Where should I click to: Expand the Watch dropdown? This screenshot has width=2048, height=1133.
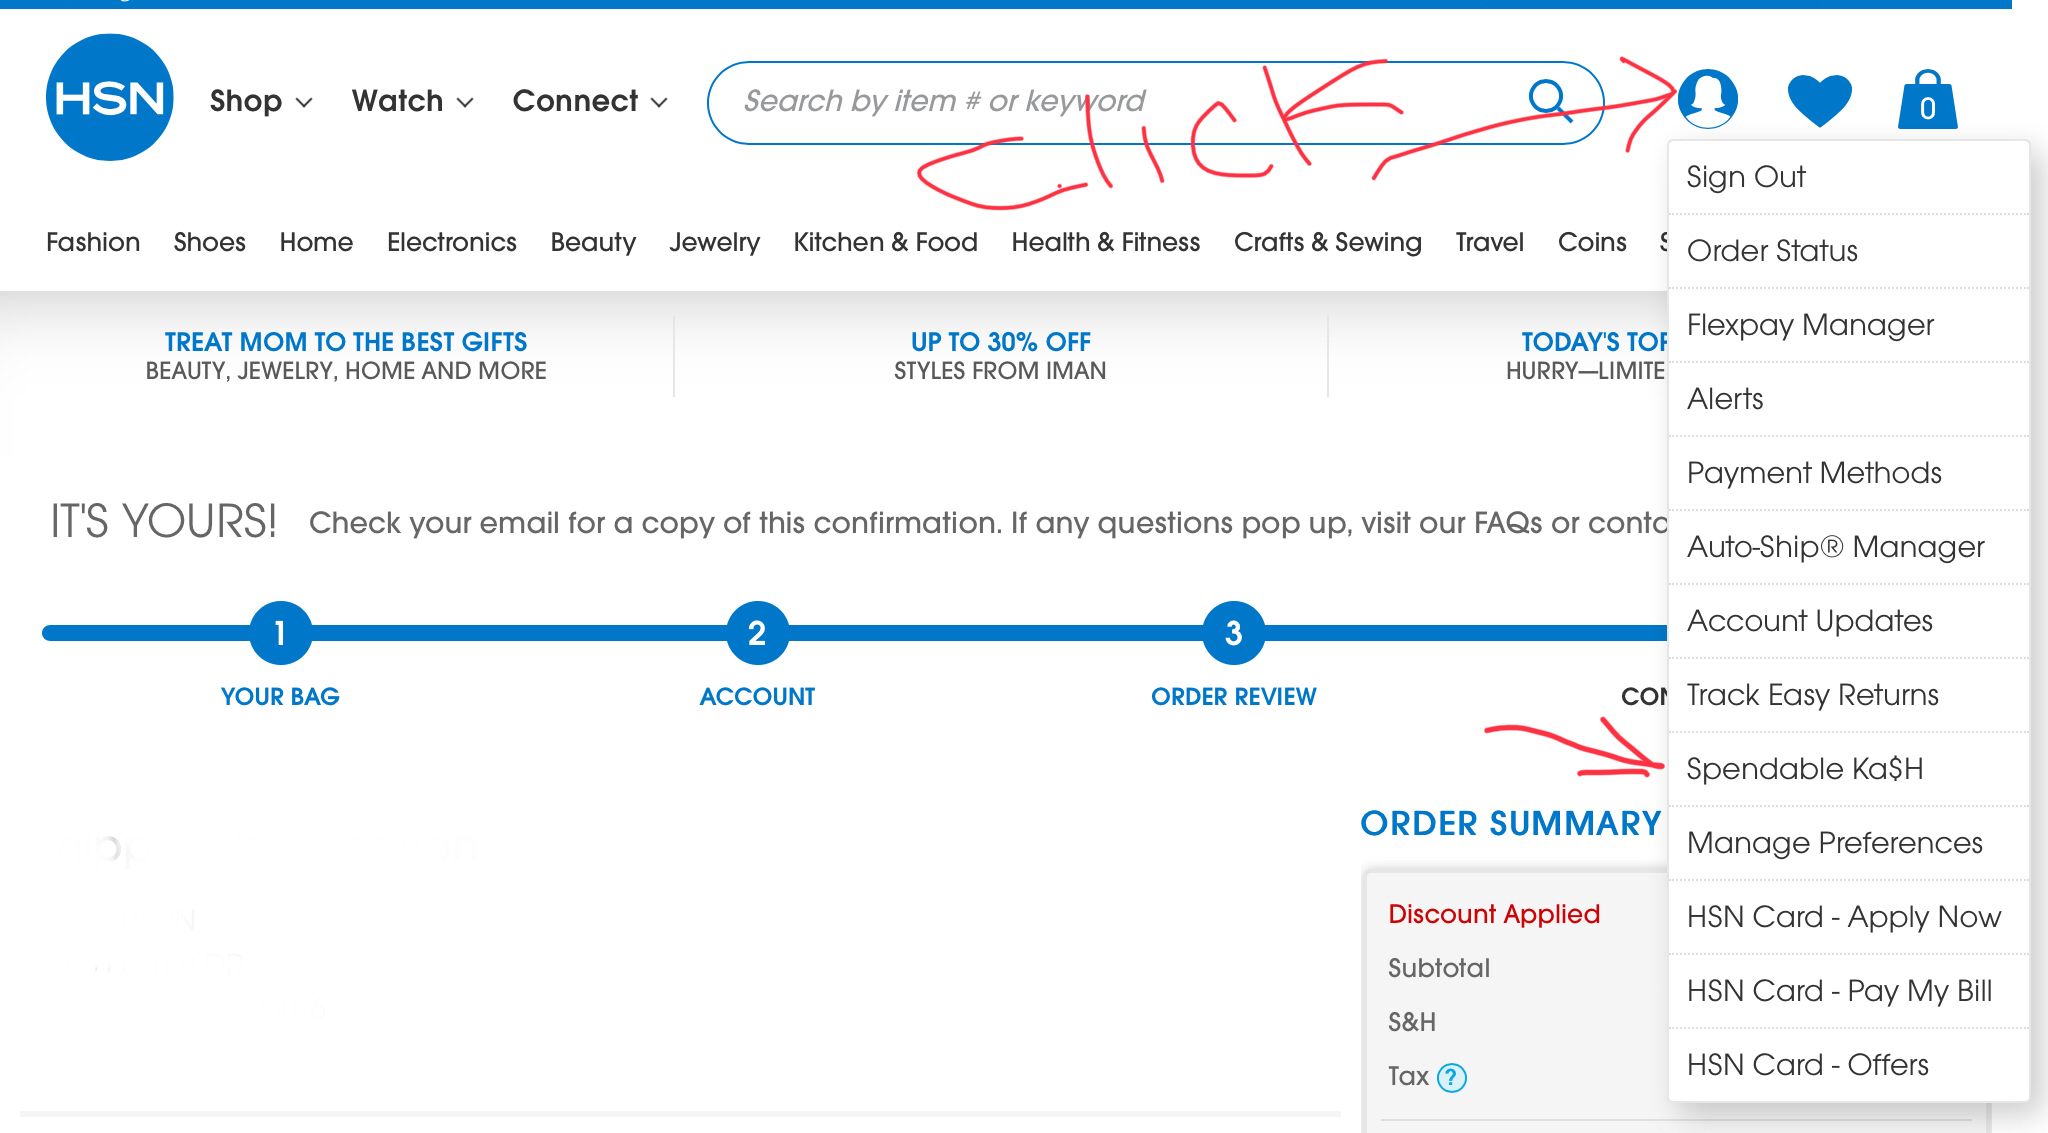tap(412, 101)
